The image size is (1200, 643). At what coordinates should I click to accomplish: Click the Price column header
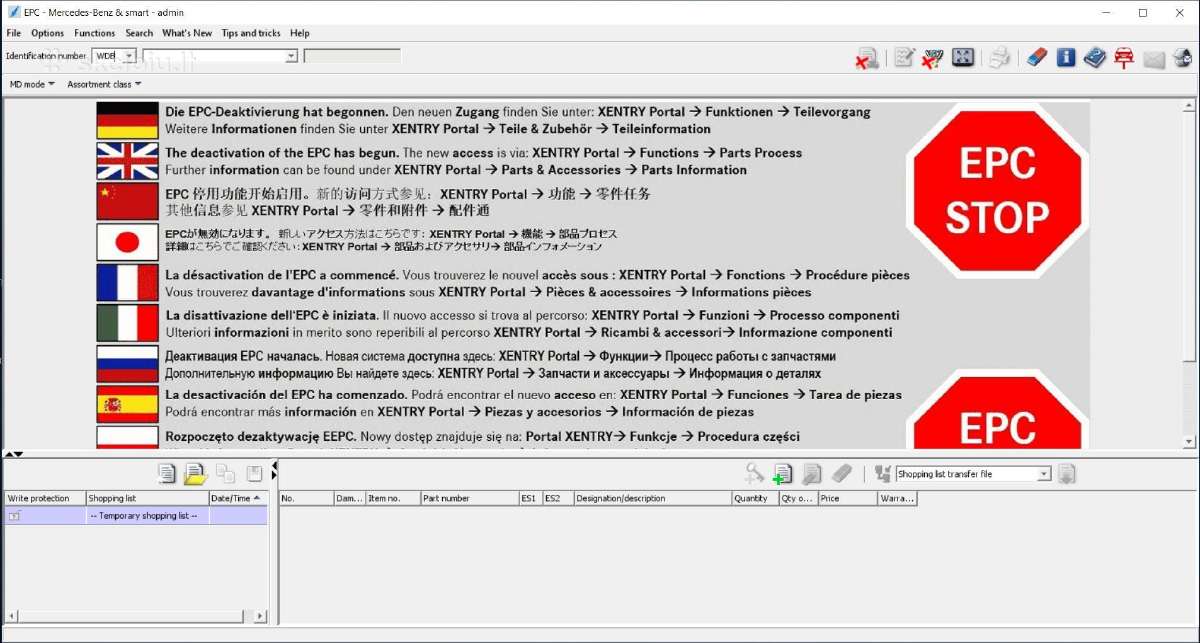click(848, 498)
